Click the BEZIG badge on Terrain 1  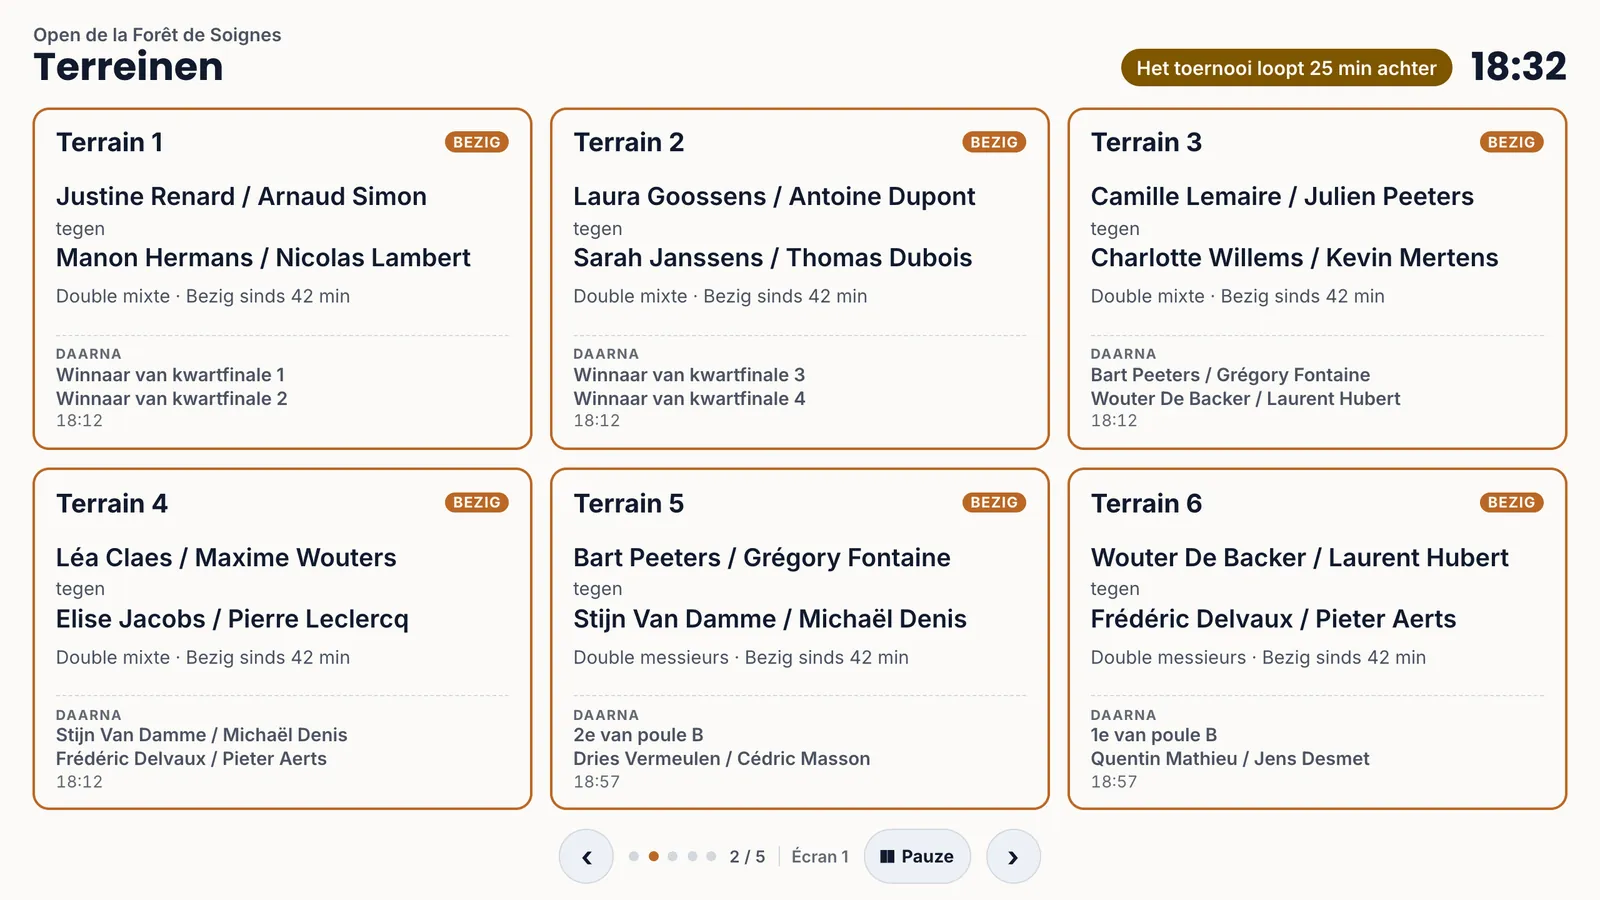coord(477,142)
